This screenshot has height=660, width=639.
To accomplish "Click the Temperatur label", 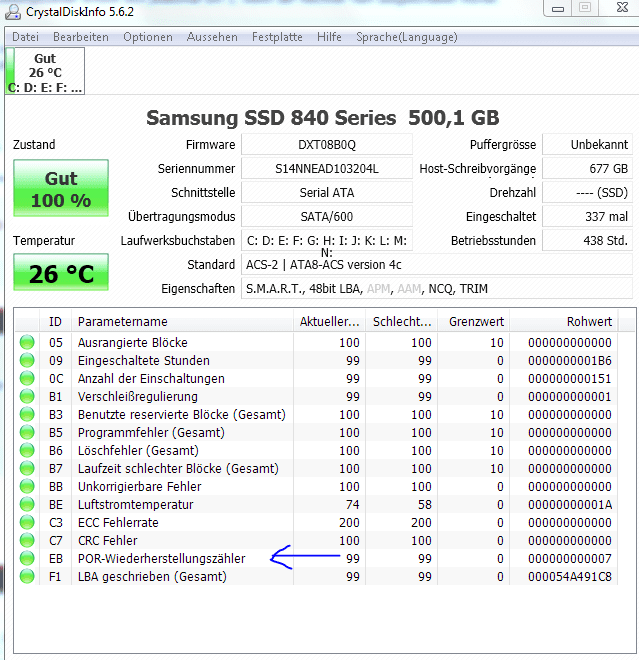I will pos(44,241).
